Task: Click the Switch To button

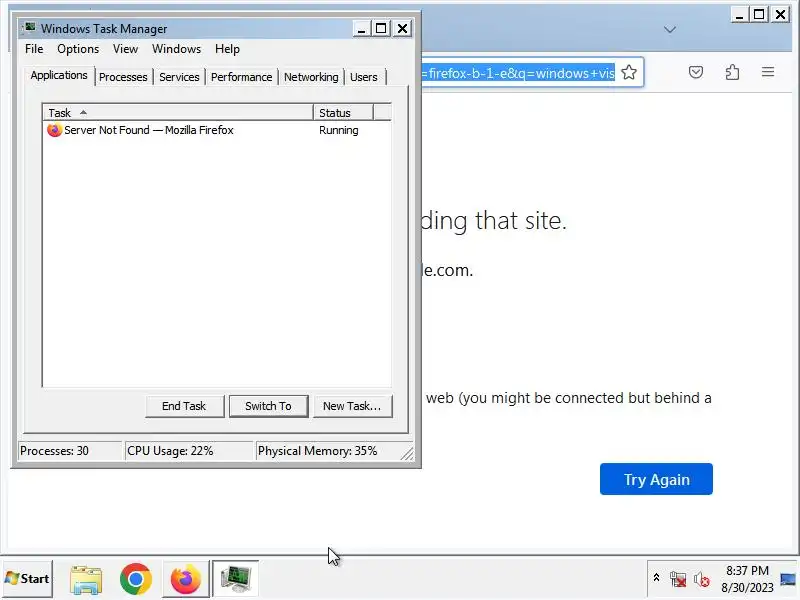Action: pos(268,406)
